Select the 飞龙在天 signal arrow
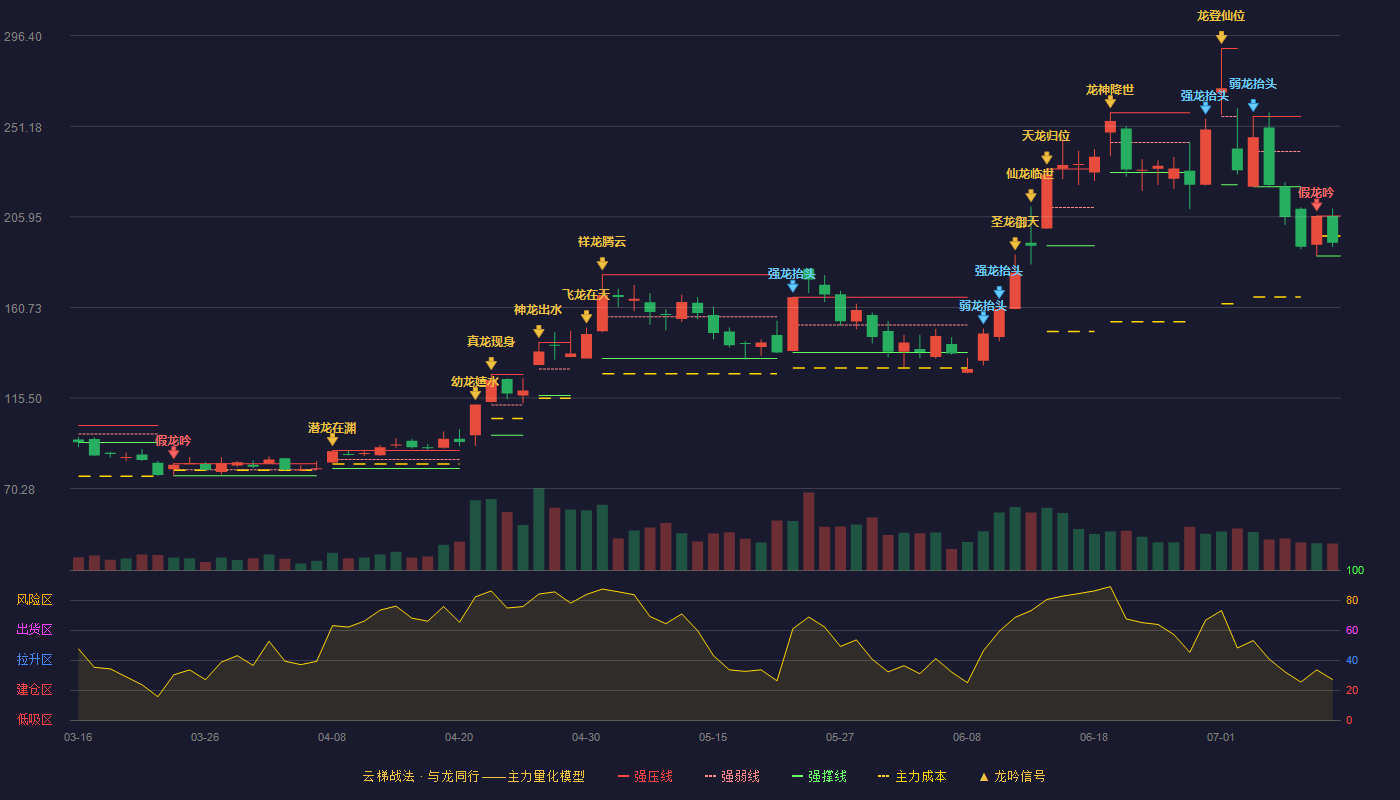Viewport: 1400px width, 800px height. click(x=586, y=316)
